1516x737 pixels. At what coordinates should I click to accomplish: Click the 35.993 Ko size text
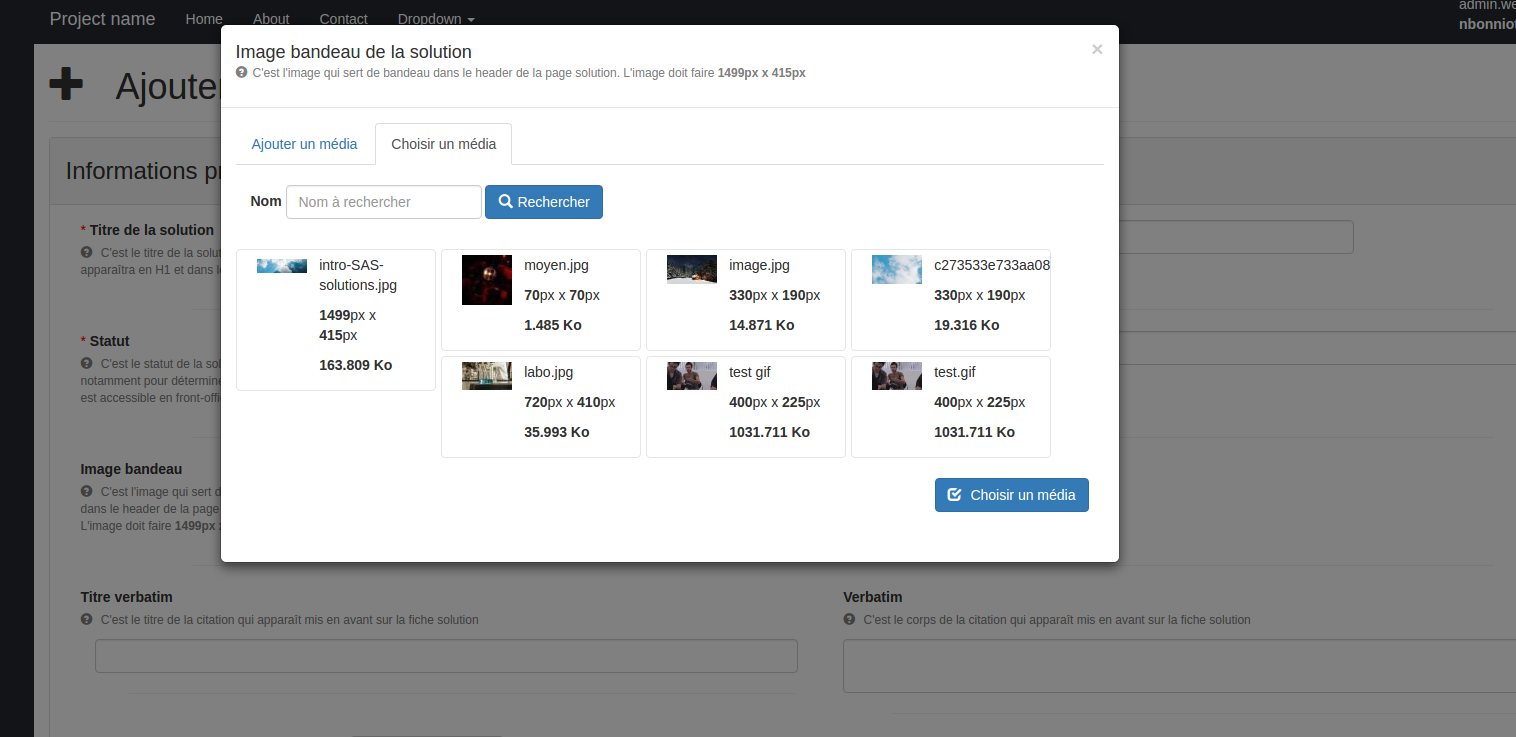pos(557,432)
